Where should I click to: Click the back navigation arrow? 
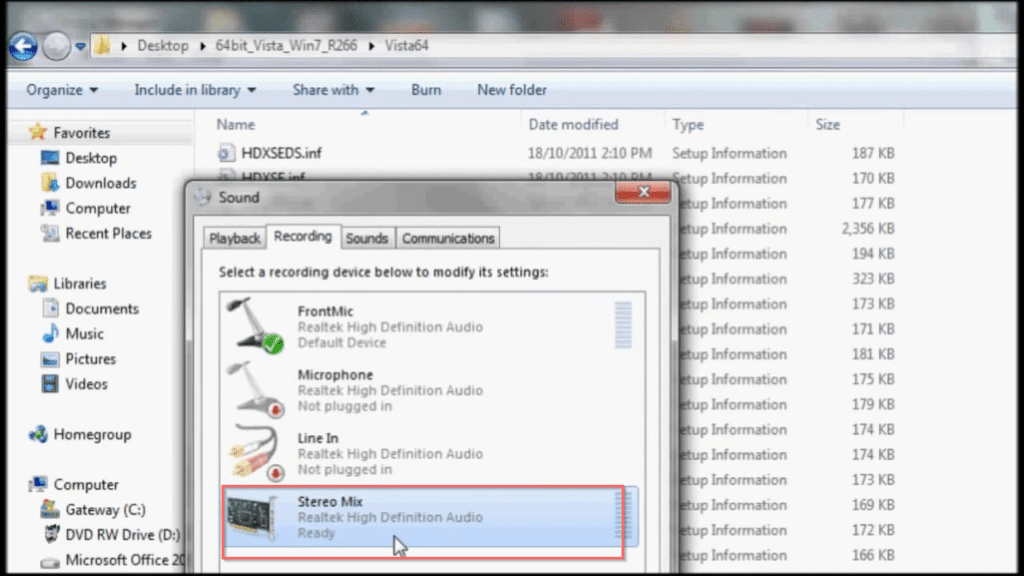(x=22, y=46)
